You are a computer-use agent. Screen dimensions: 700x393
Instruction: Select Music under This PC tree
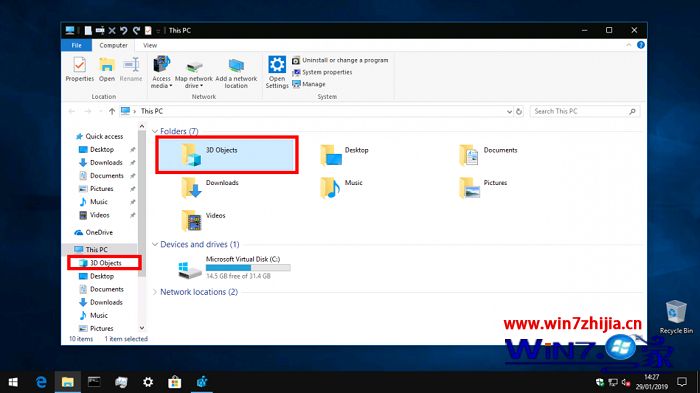click(x=93, y=315)
